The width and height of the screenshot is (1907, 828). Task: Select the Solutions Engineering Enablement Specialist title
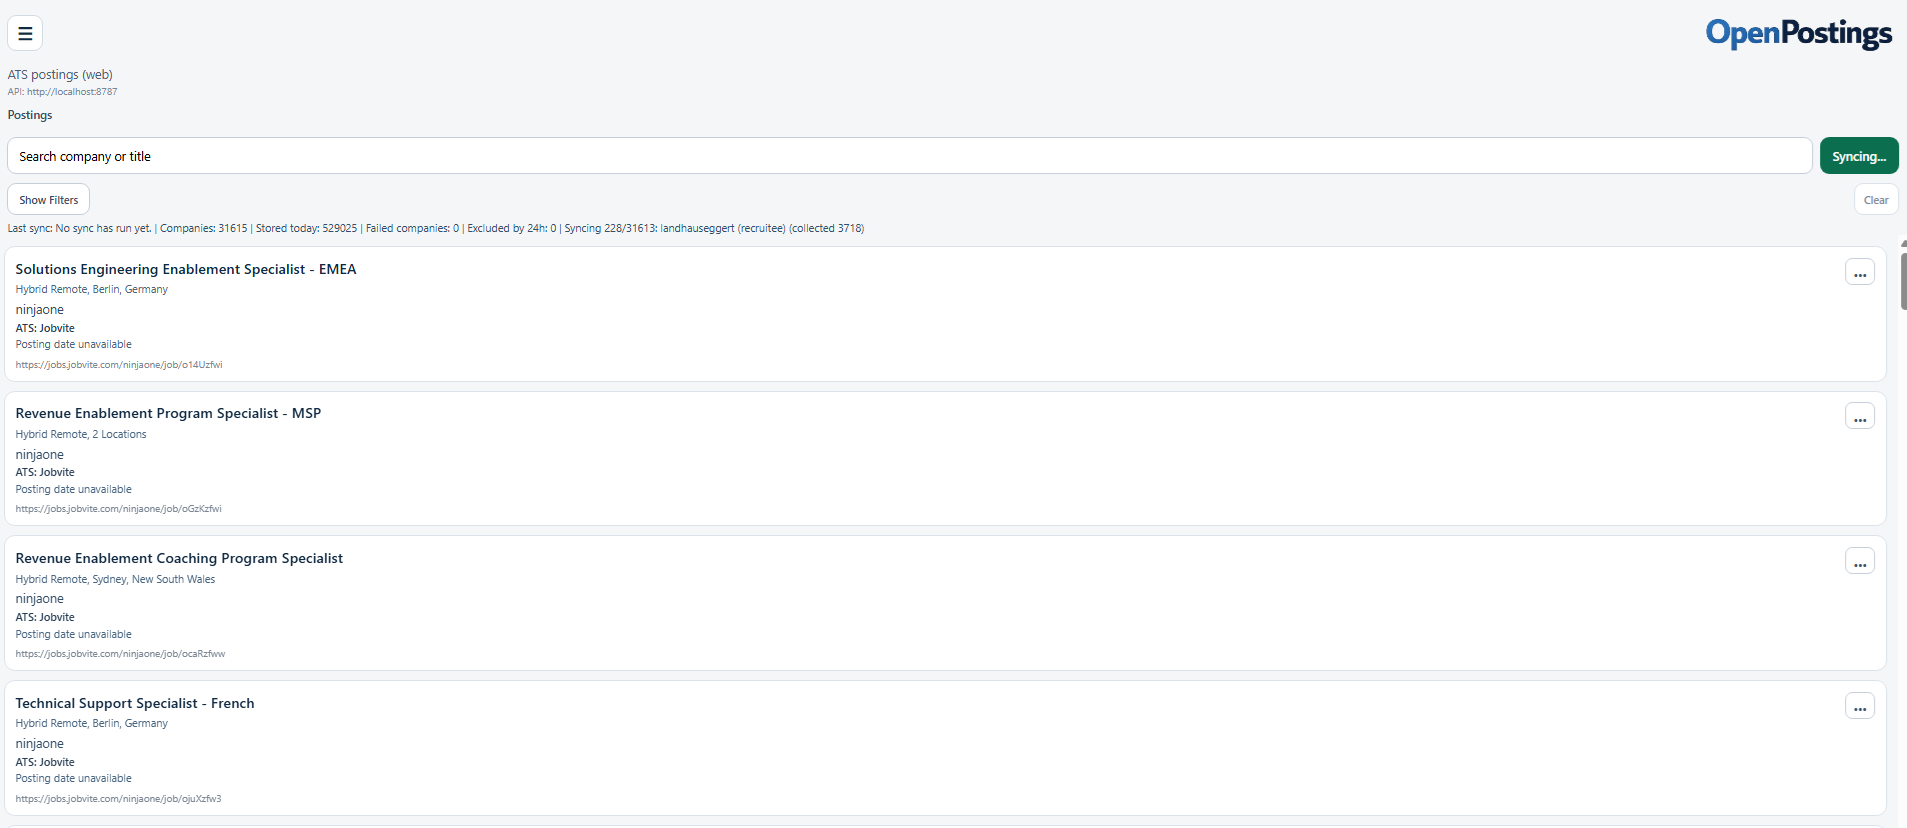tap(186, 269)
